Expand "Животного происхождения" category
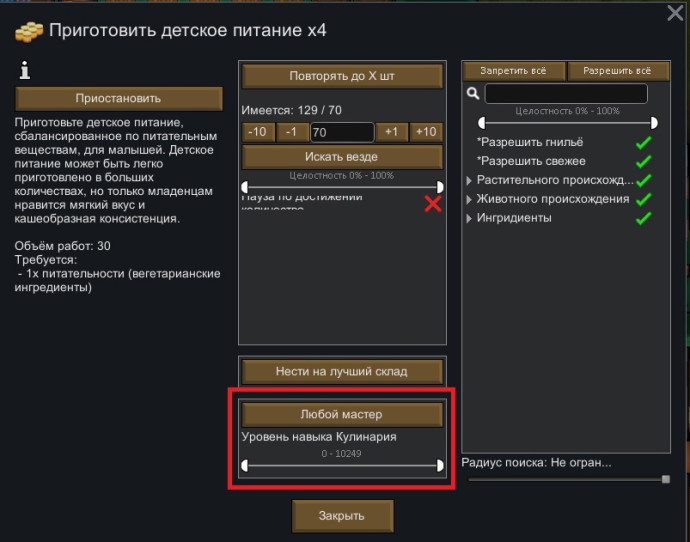690x542 pixels. point(471,200)
